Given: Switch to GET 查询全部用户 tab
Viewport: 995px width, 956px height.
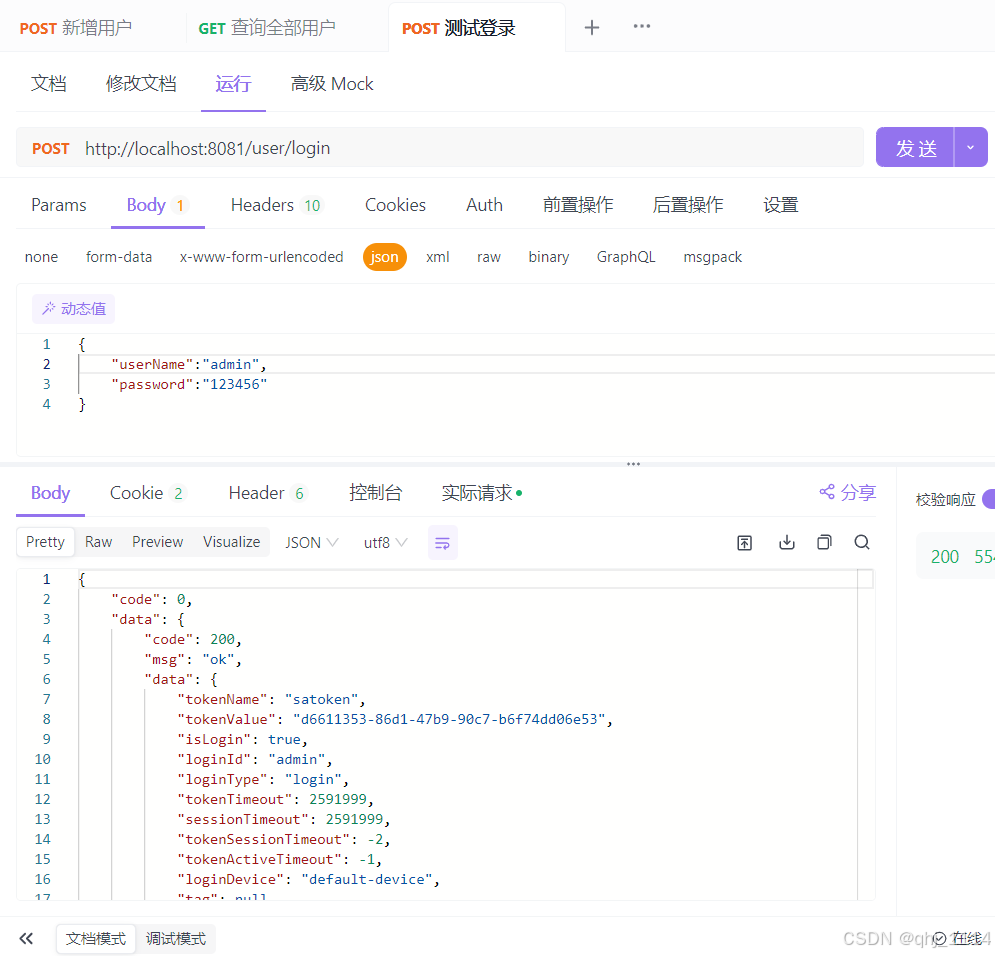Looking at the screenshot, I should pos(267,28).
